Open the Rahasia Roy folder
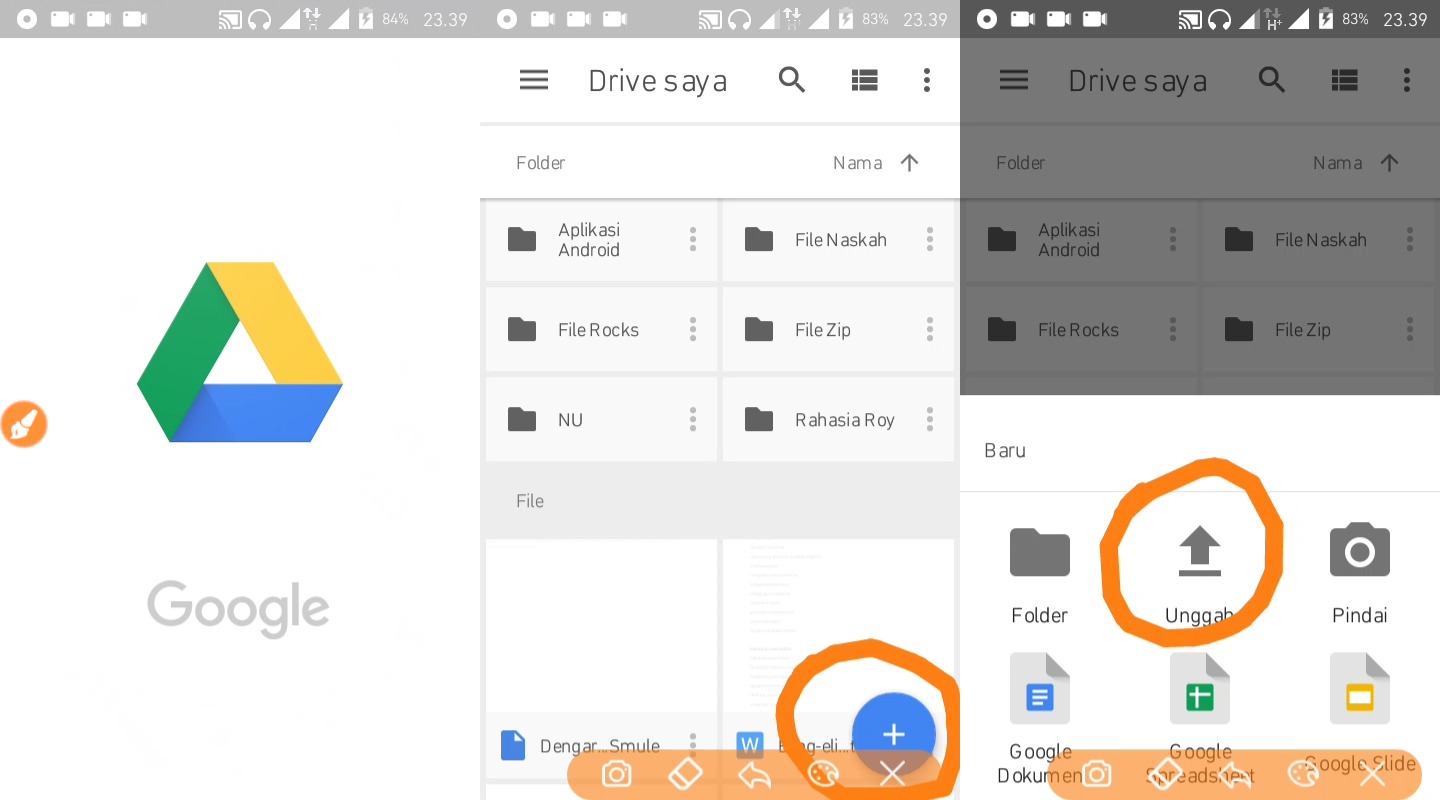The image size is (1440, 800). click(x=838, y=420)
